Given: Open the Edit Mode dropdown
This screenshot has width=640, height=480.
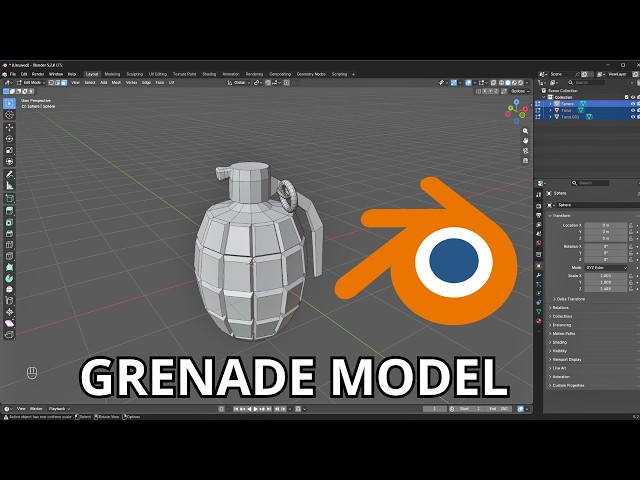Looking at the screenshot, I should pos(31,82).
